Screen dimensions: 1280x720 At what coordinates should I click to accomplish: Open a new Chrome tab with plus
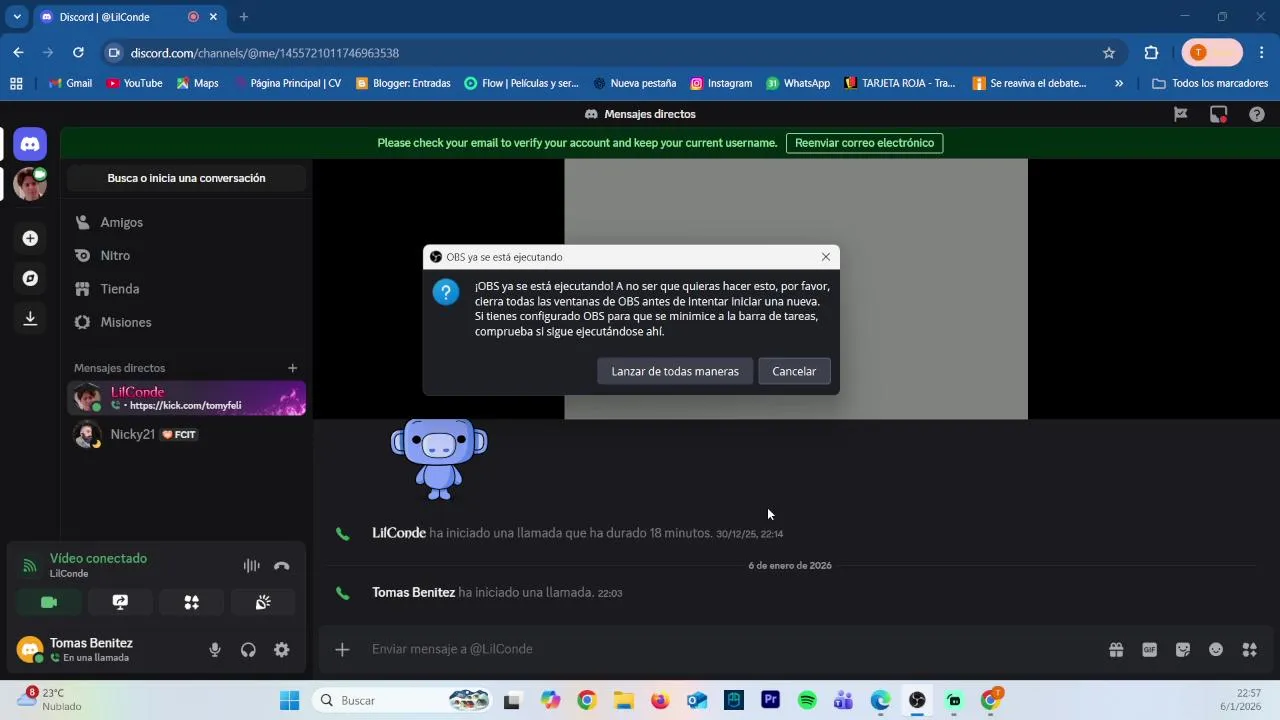click(x=243, y=17)
